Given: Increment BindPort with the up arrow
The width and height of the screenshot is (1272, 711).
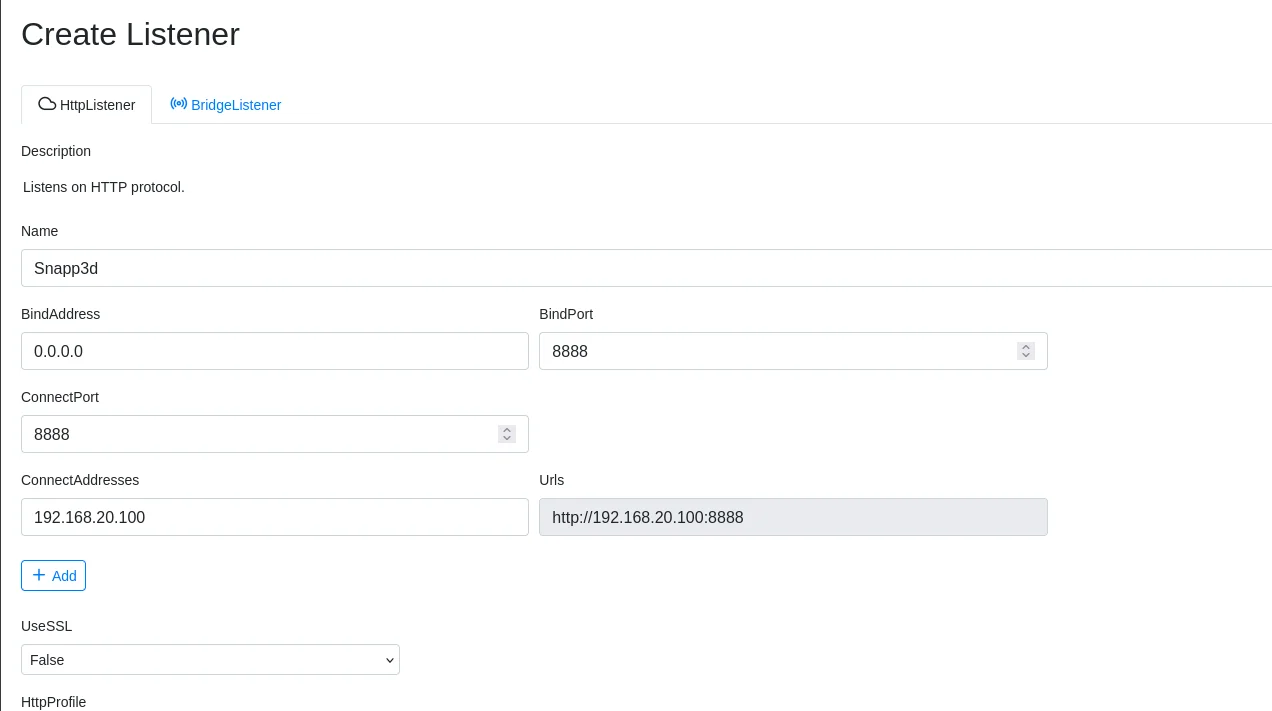Looking at the screenshot, I should click(1026, 346).
